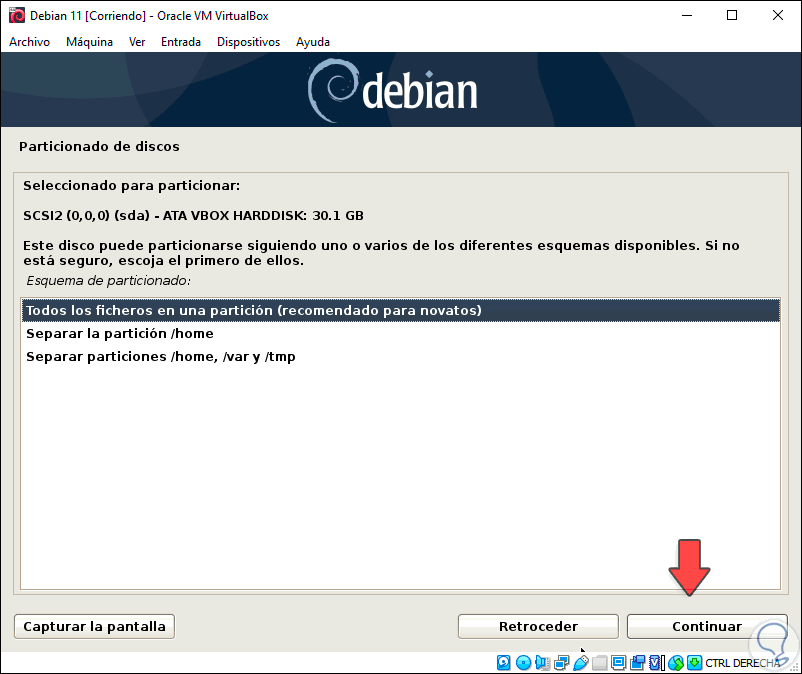Open the optical drive status icon
802x674 pixels.
(523, 663)
